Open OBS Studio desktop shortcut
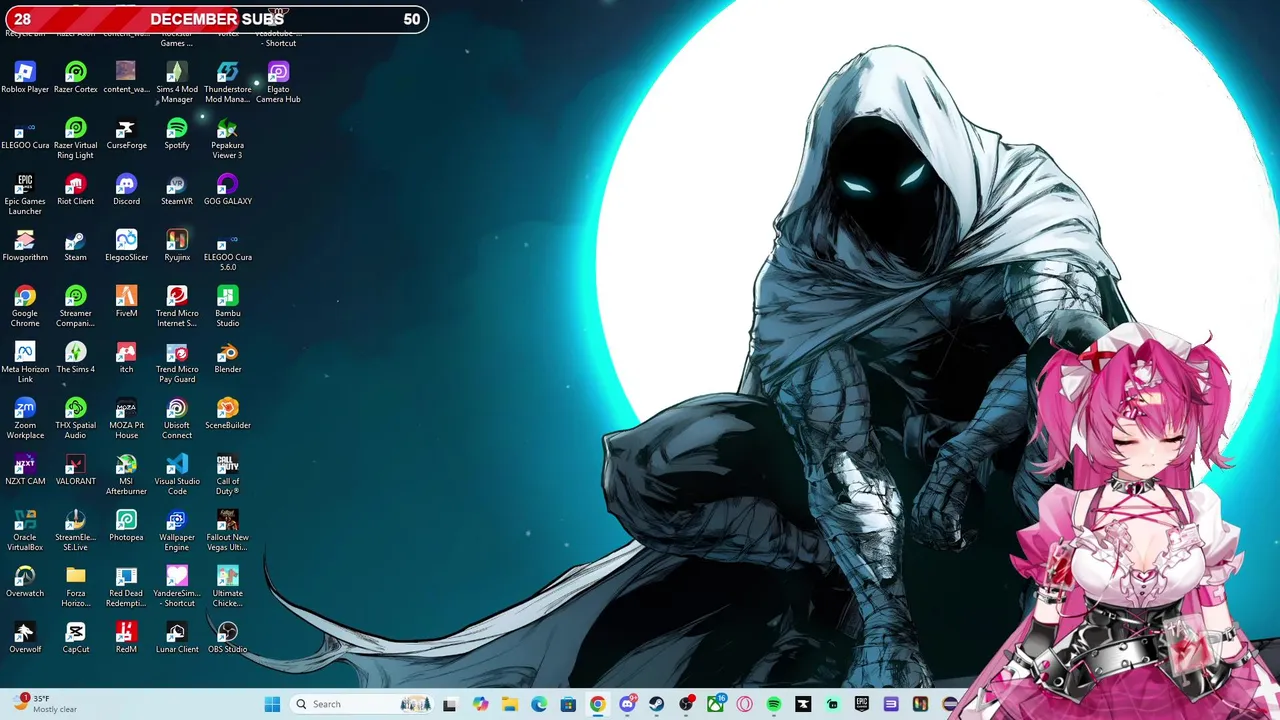 pos(227,638)
